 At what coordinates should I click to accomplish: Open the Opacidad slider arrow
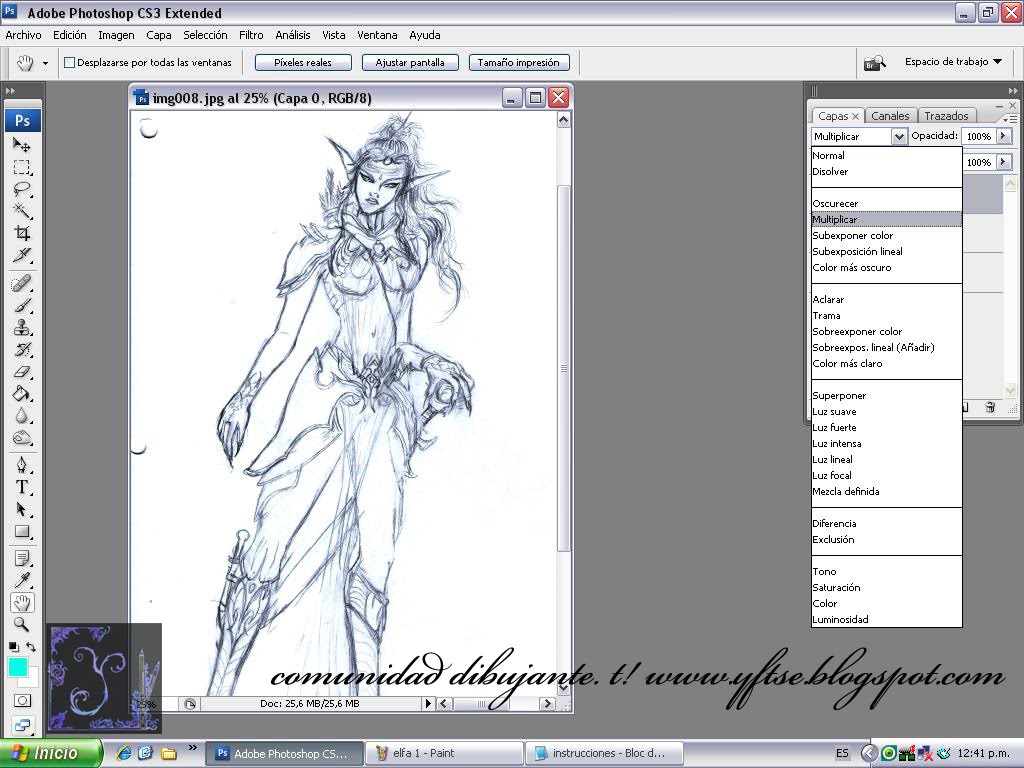point(1003,136)
